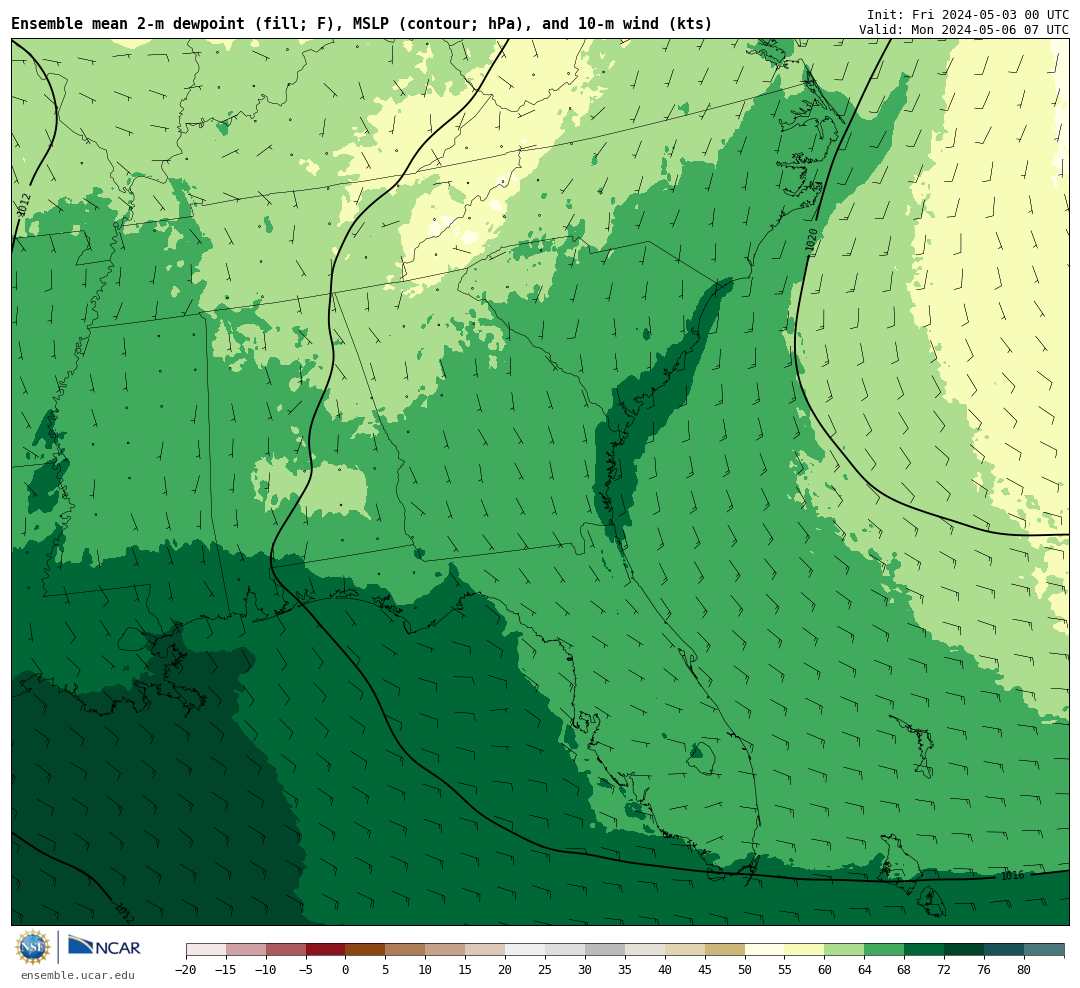This screenshot has width=1080, height=988.
Task: Pick the -10 to -5 colorbar swatch
Action: click(286, 950)
